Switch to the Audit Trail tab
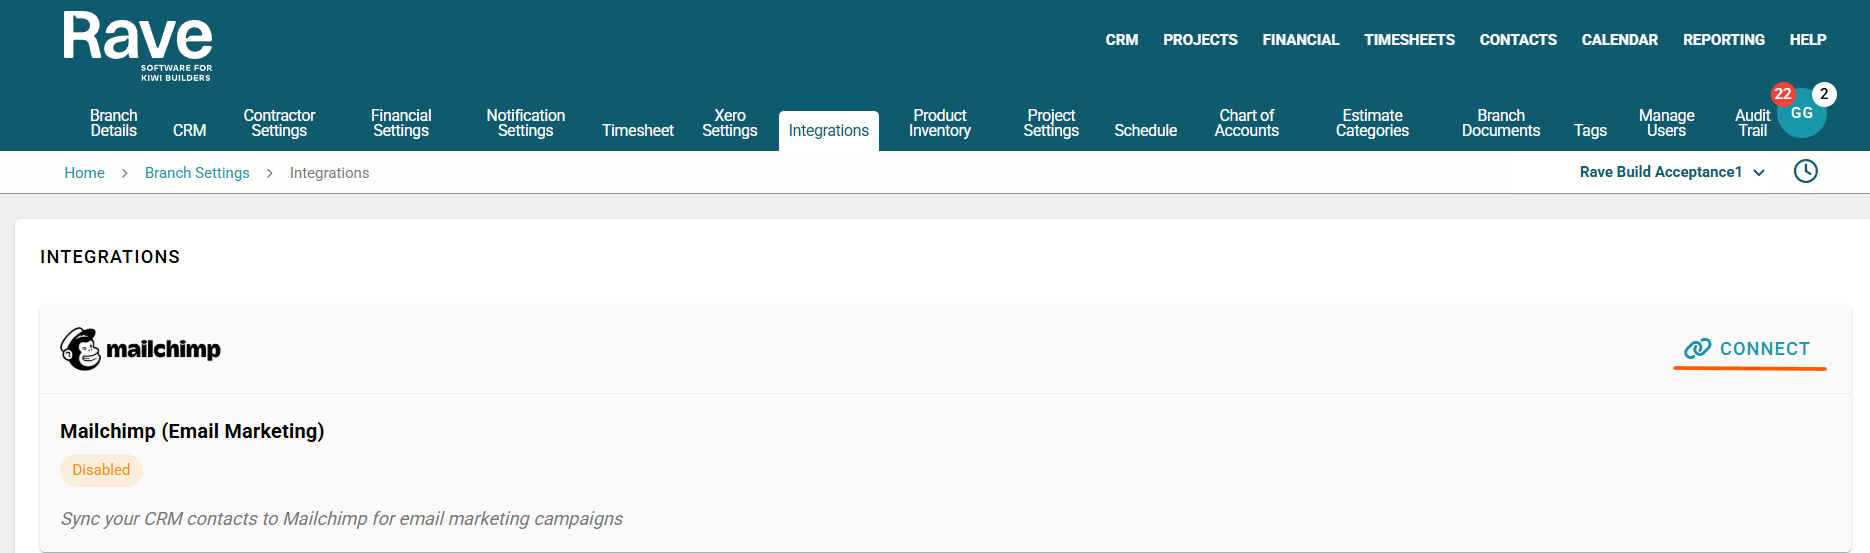The height and width of the screenshot is (553, 1870). [x=1753, y=123]
